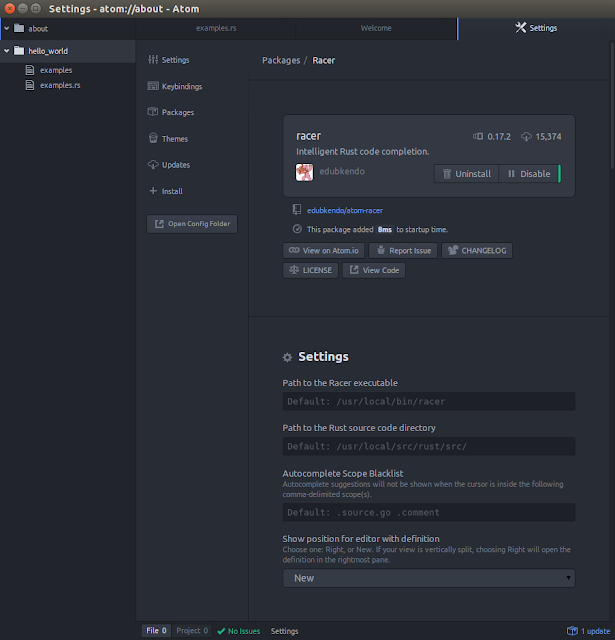
Task: Click the No Issues linter status
Action: (x=239, y=631)
